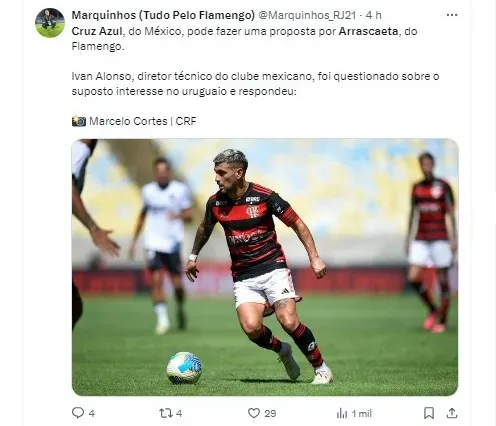Bookmark this tweet
The height and width of the screenshot is (426, 496).
[x=429, y=413]
